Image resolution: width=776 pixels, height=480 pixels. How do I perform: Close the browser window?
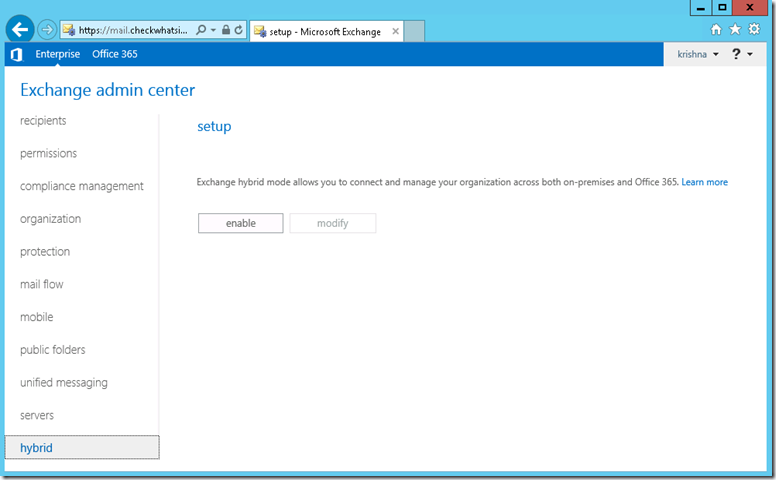[x=750, y=7]
